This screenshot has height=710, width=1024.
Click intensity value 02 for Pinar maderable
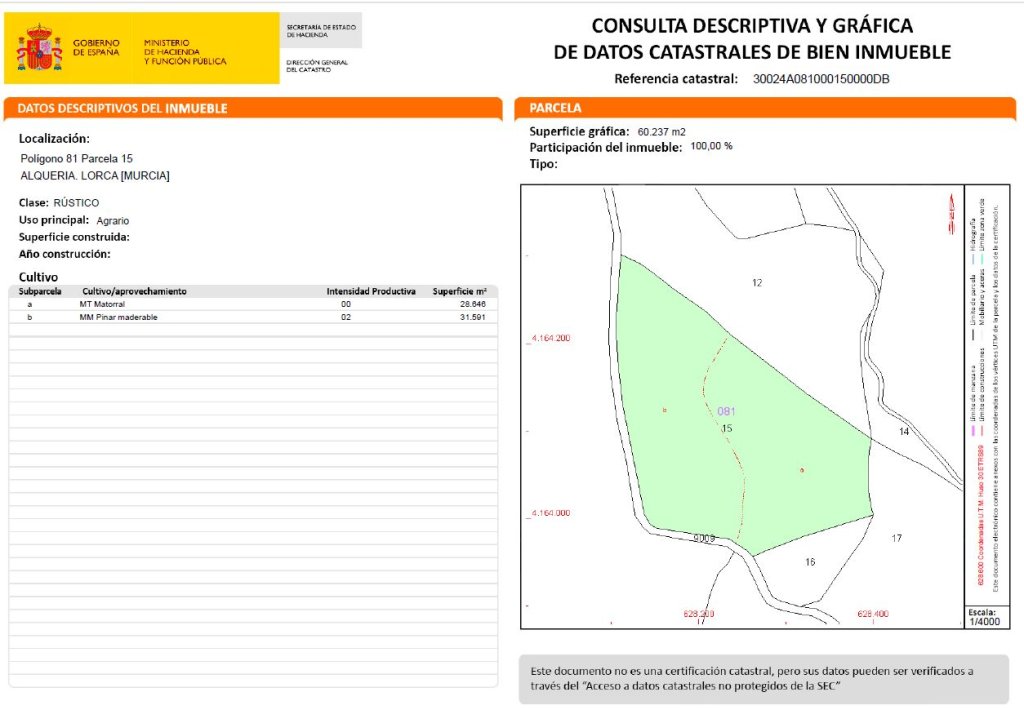[x=345, y=317]
